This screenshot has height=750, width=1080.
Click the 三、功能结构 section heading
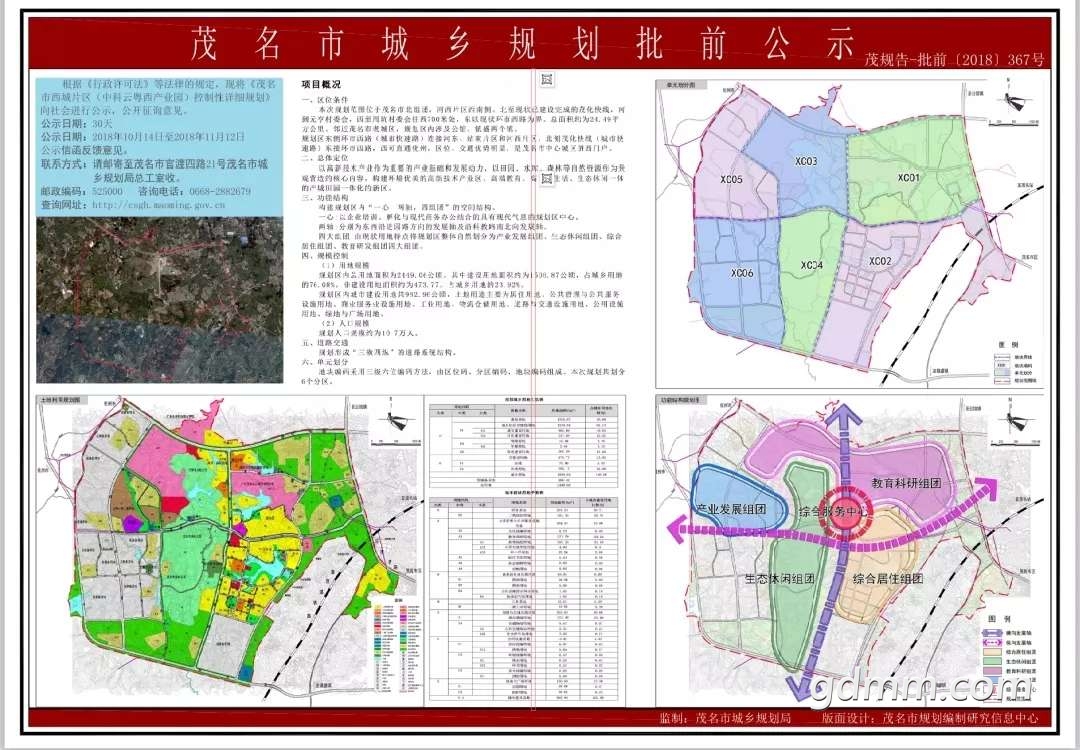[x=326, y=198]
